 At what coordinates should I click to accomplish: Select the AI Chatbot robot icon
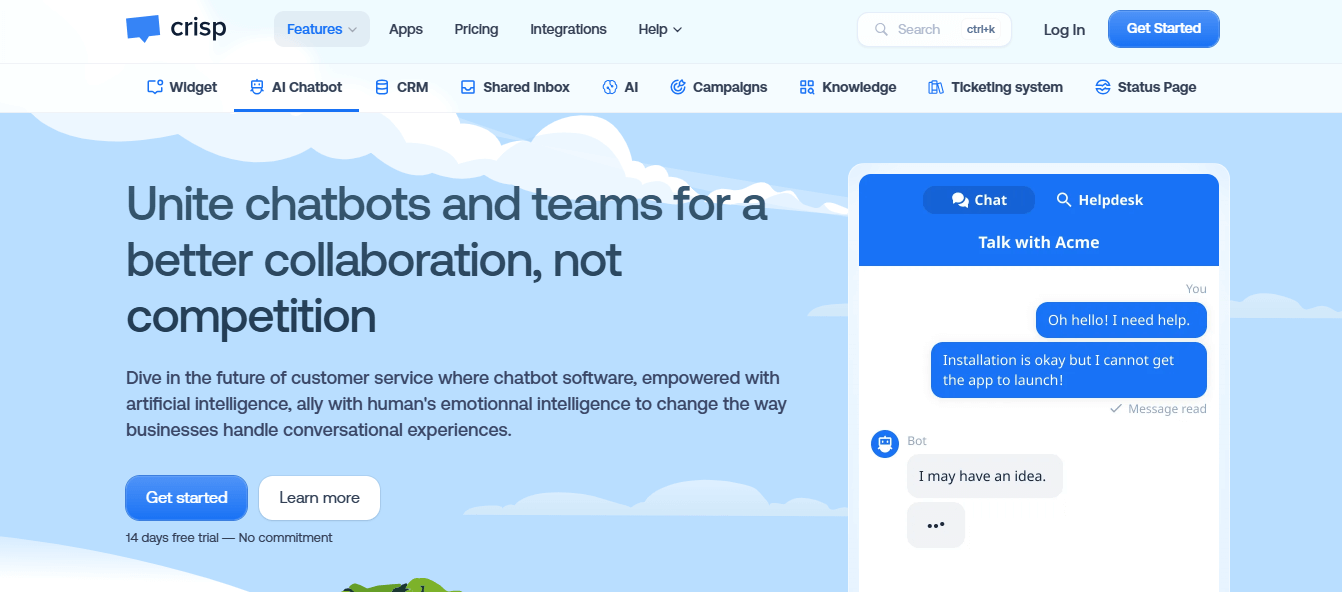tap(257, 87)
